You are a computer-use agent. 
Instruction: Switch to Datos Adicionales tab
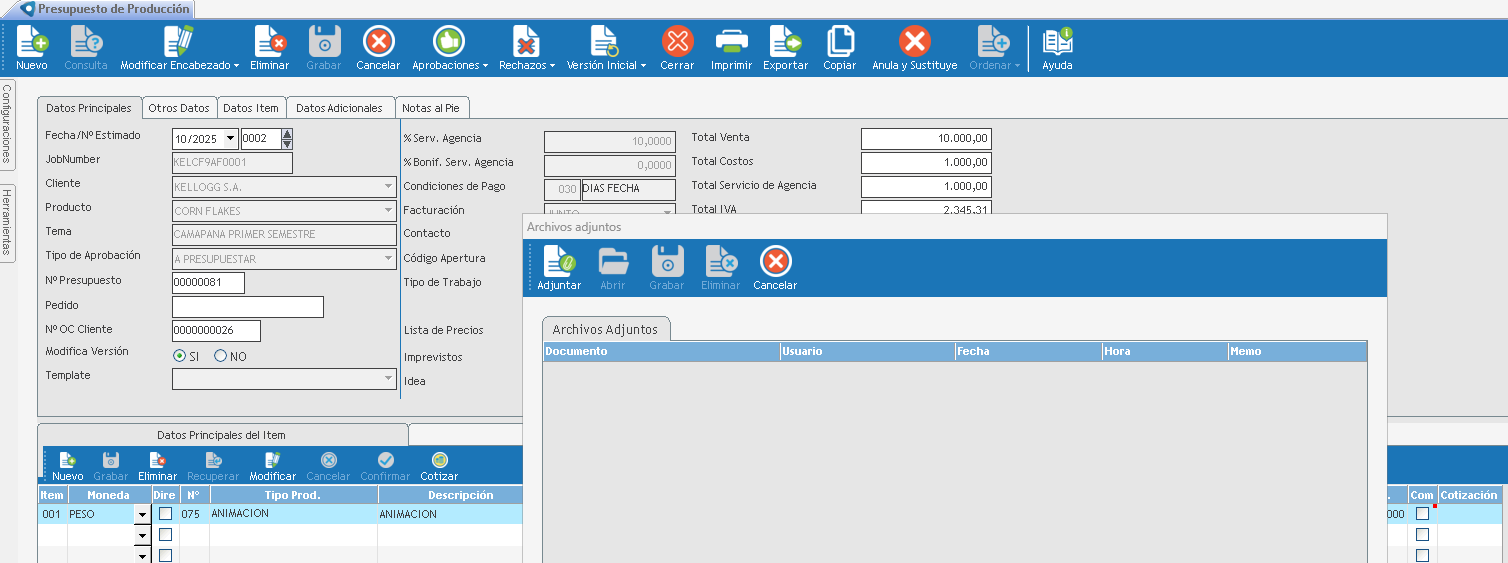[339, 108]
